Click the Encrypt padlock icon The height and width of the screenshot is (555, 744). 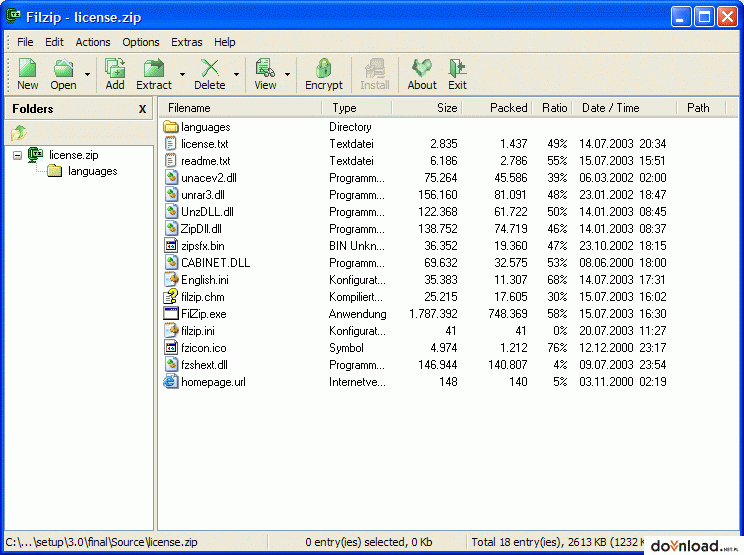[324, 68]
